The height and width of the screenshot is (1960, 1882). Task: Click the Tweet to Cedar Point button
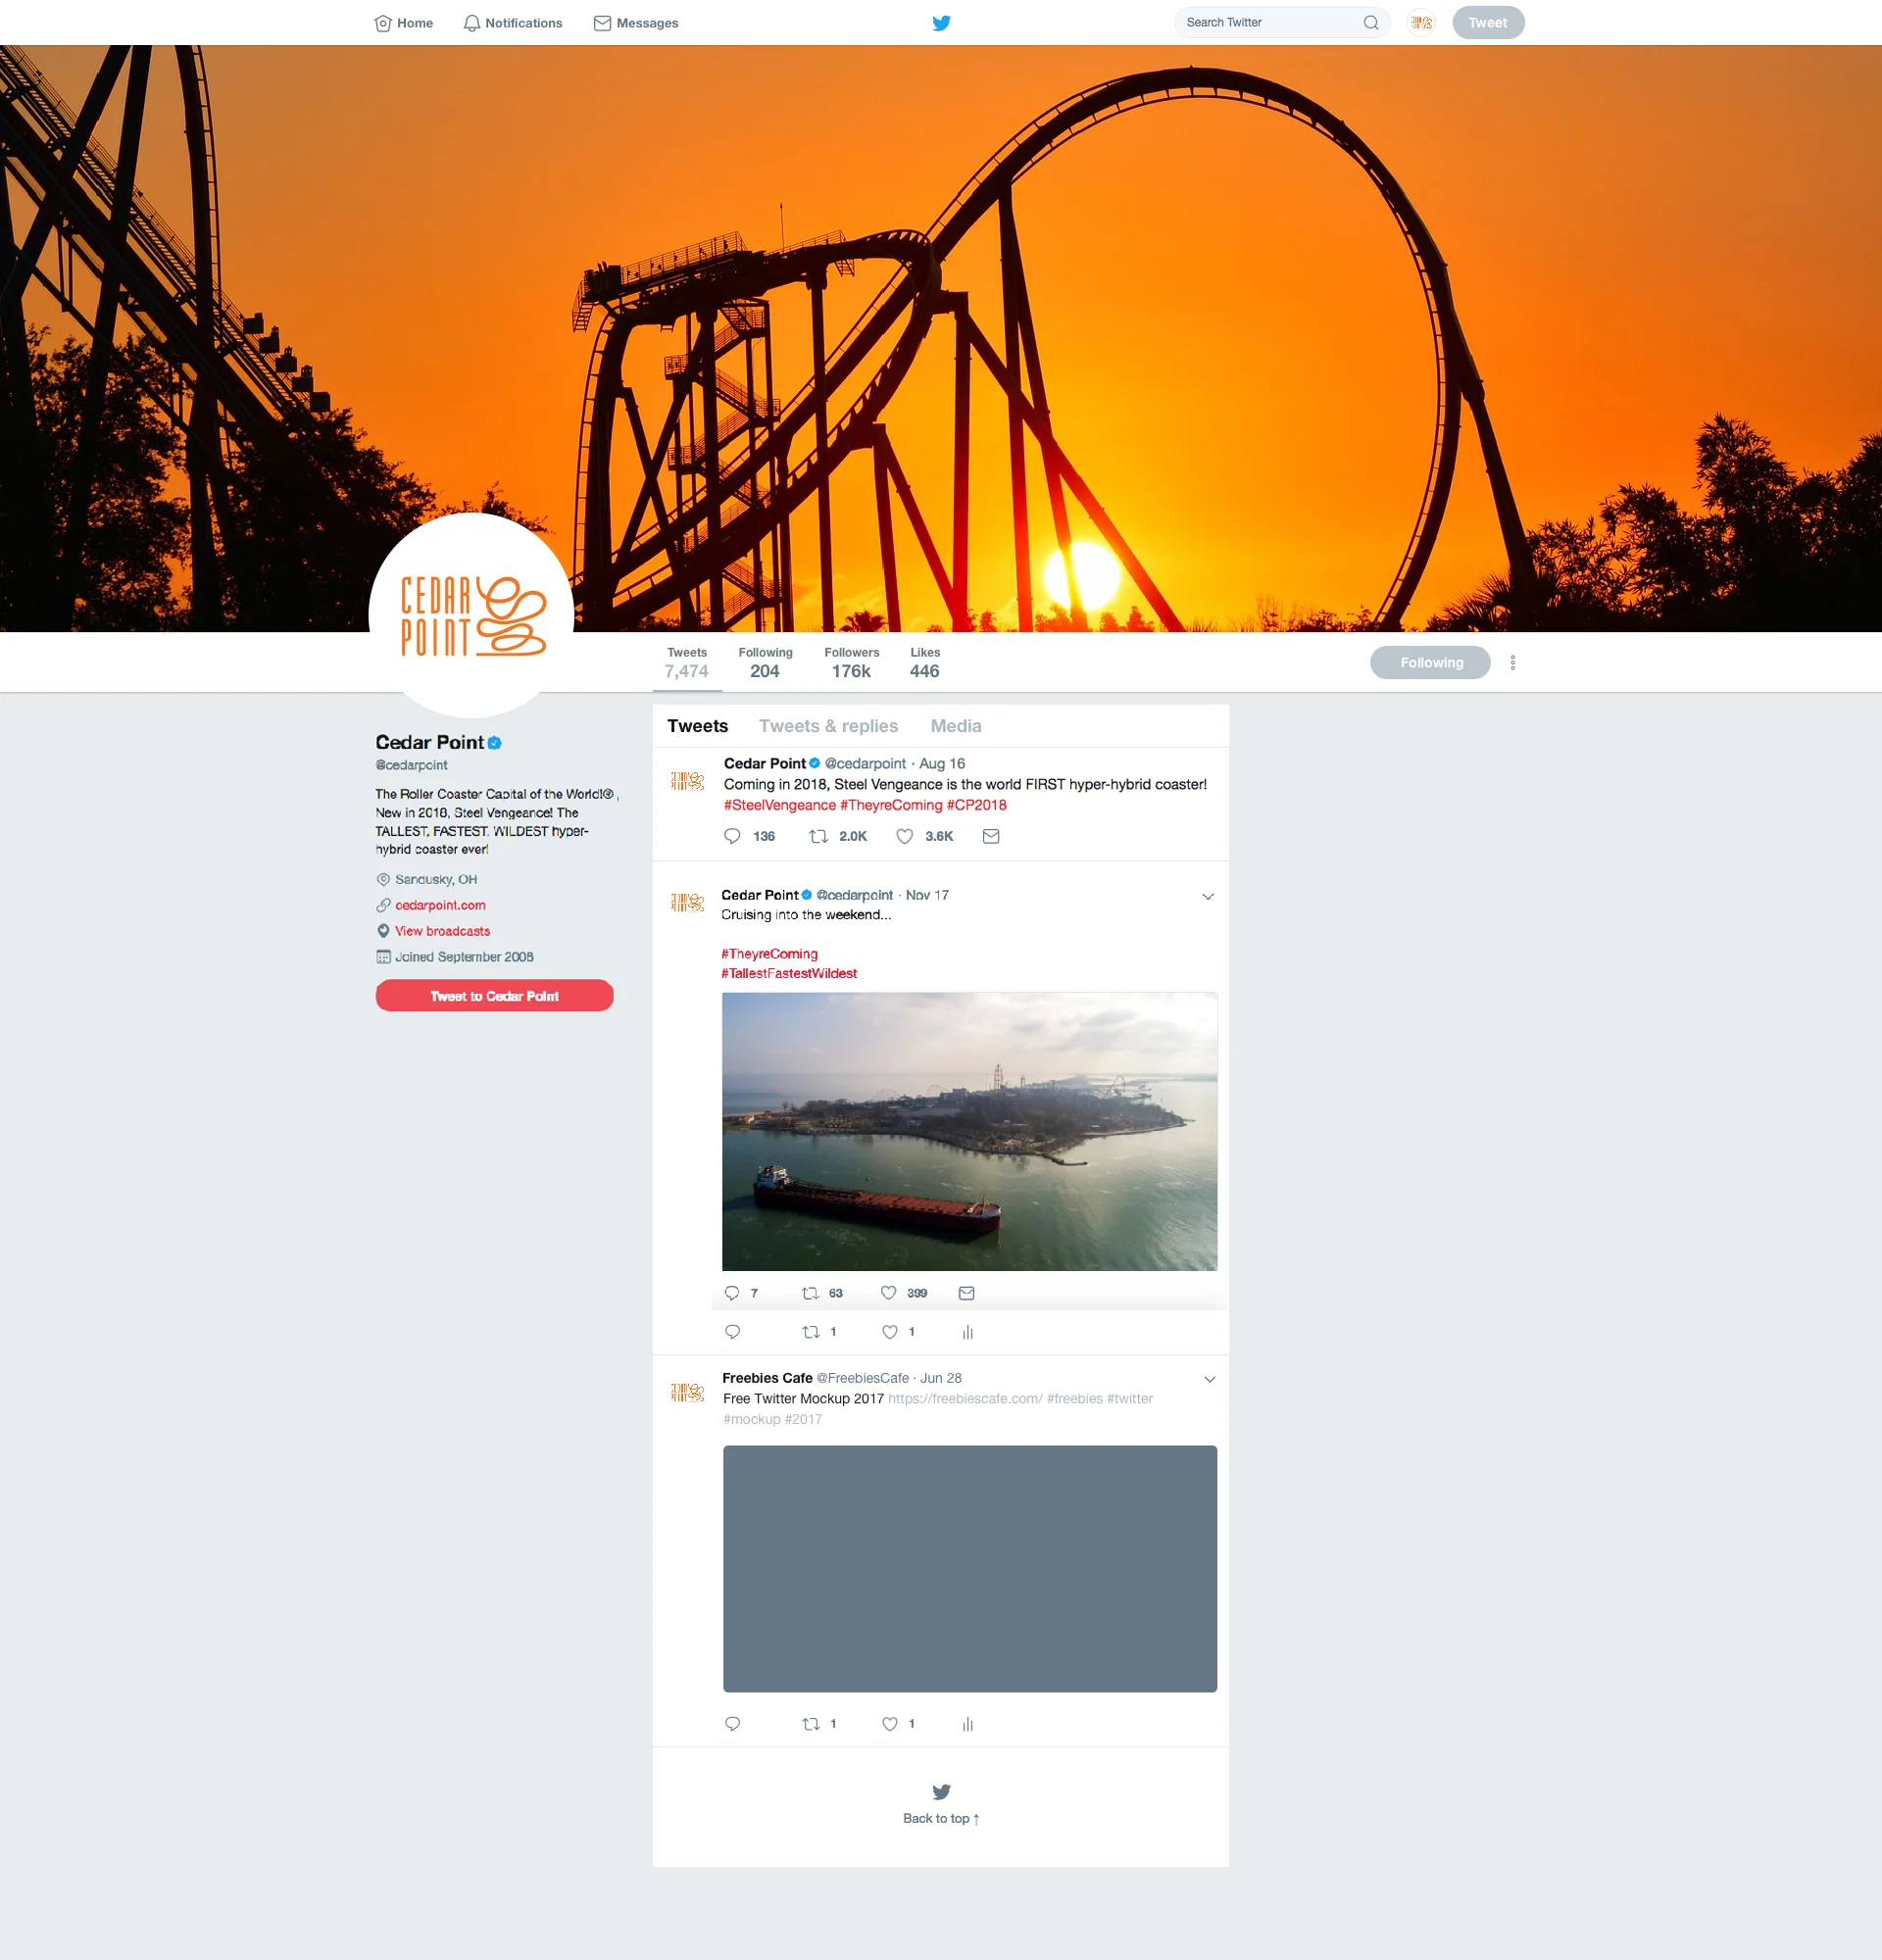494,996
